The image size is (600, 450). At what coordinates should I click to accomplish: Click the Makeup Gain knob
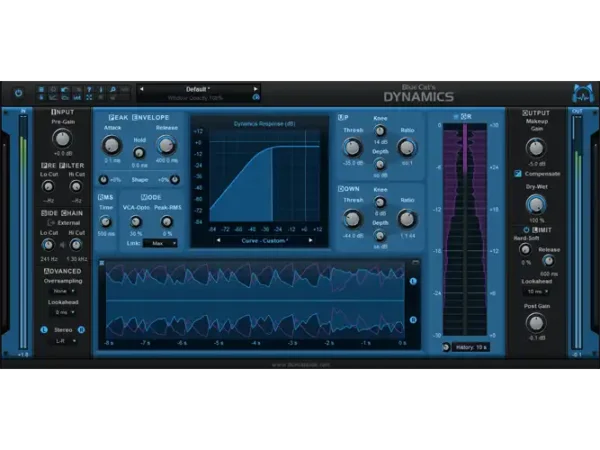coord(536,148)
